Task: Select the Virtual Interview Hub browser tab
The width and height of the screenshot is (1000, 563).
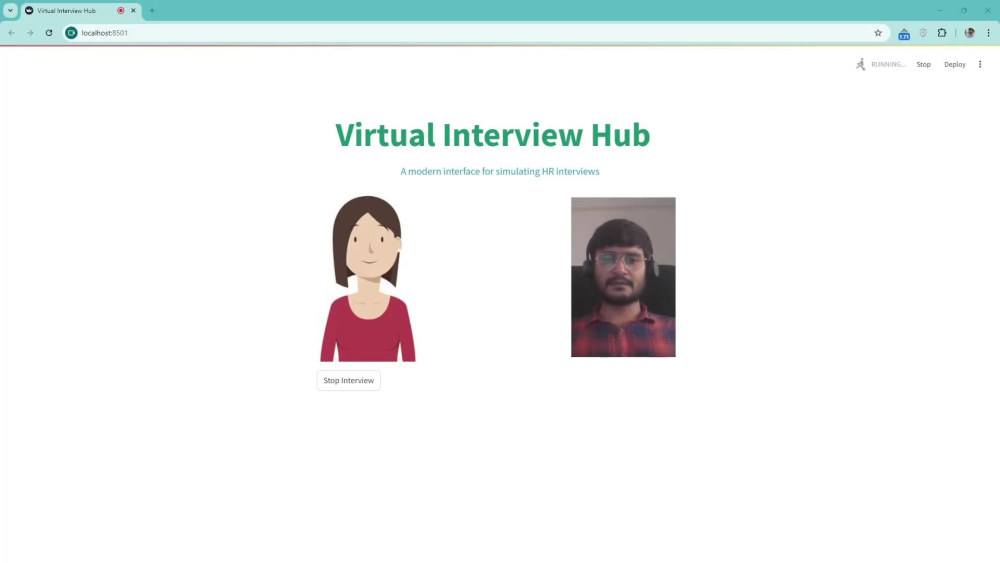Action: pyautogui.click(x=80, y=11)
